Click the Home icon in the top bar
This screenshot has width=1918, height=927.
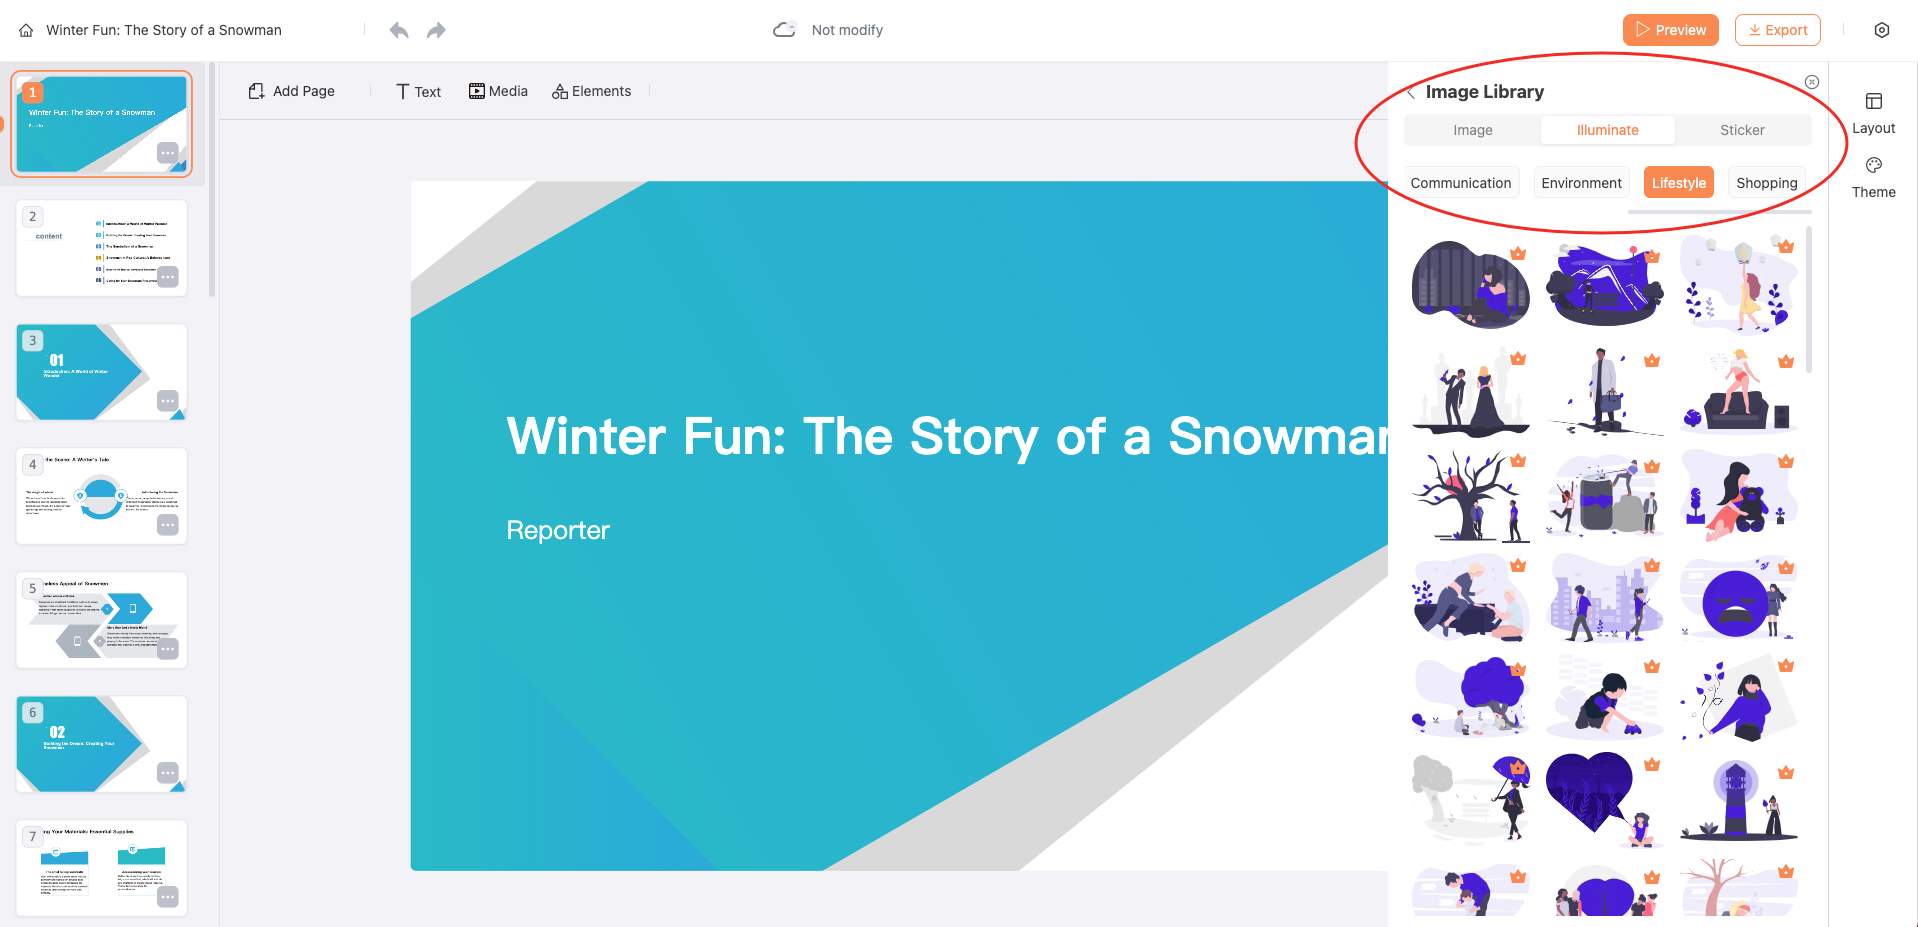tap(25, 30)
